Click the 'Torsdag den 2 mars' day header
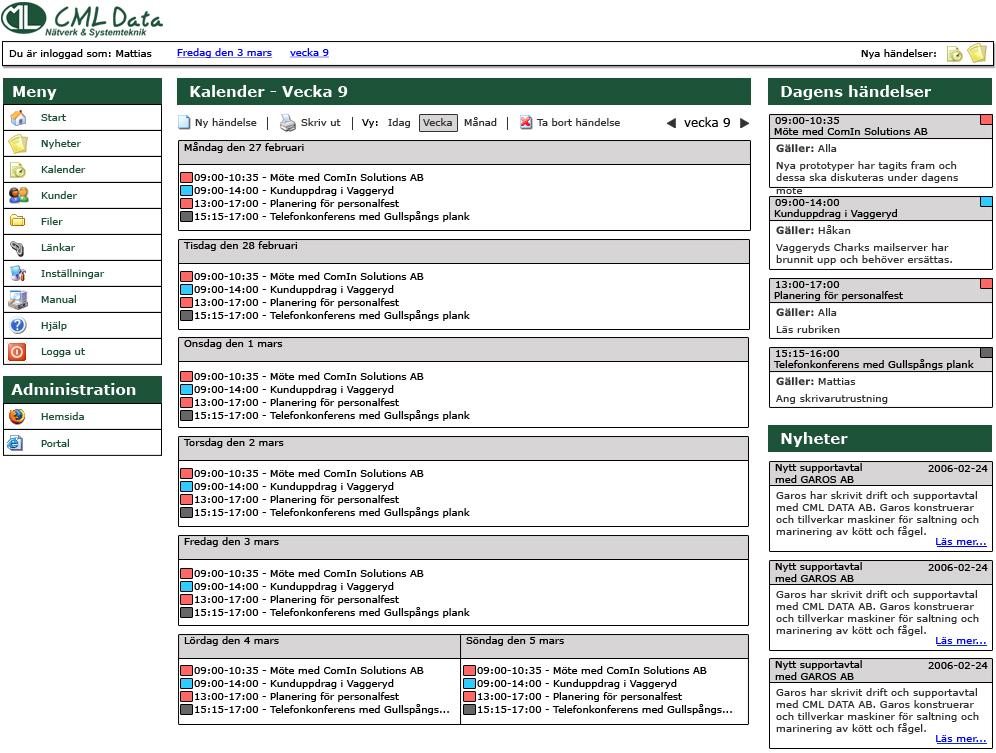Screen dimensions: 996x753 (x=464, y=448)
